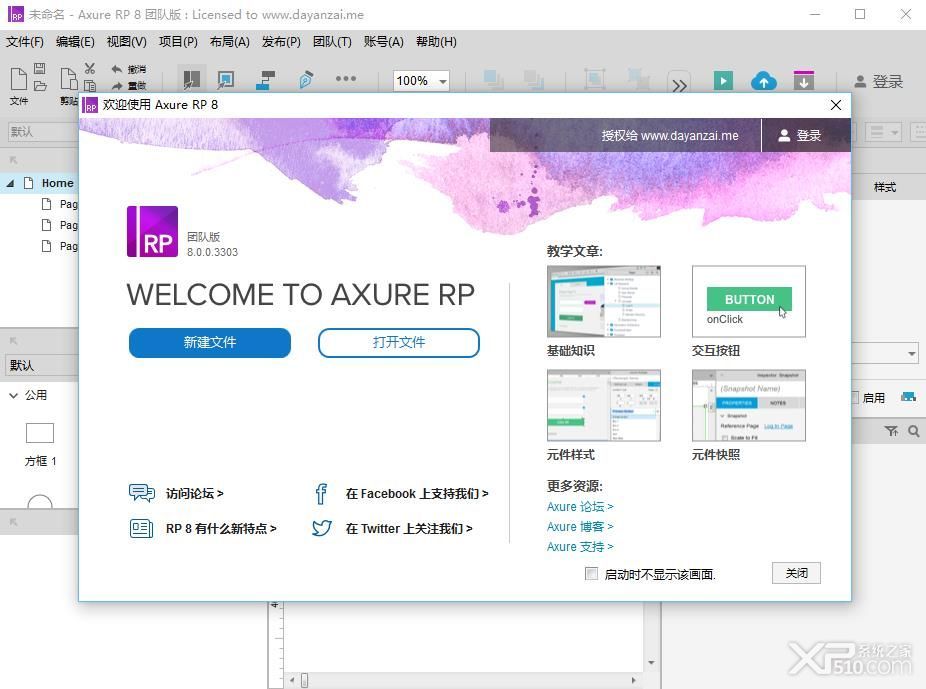Click RP 8 有什么新特点 link
The width and height of the screenshot is (926, 689).
pyautogui.click(x=221, y=528)
